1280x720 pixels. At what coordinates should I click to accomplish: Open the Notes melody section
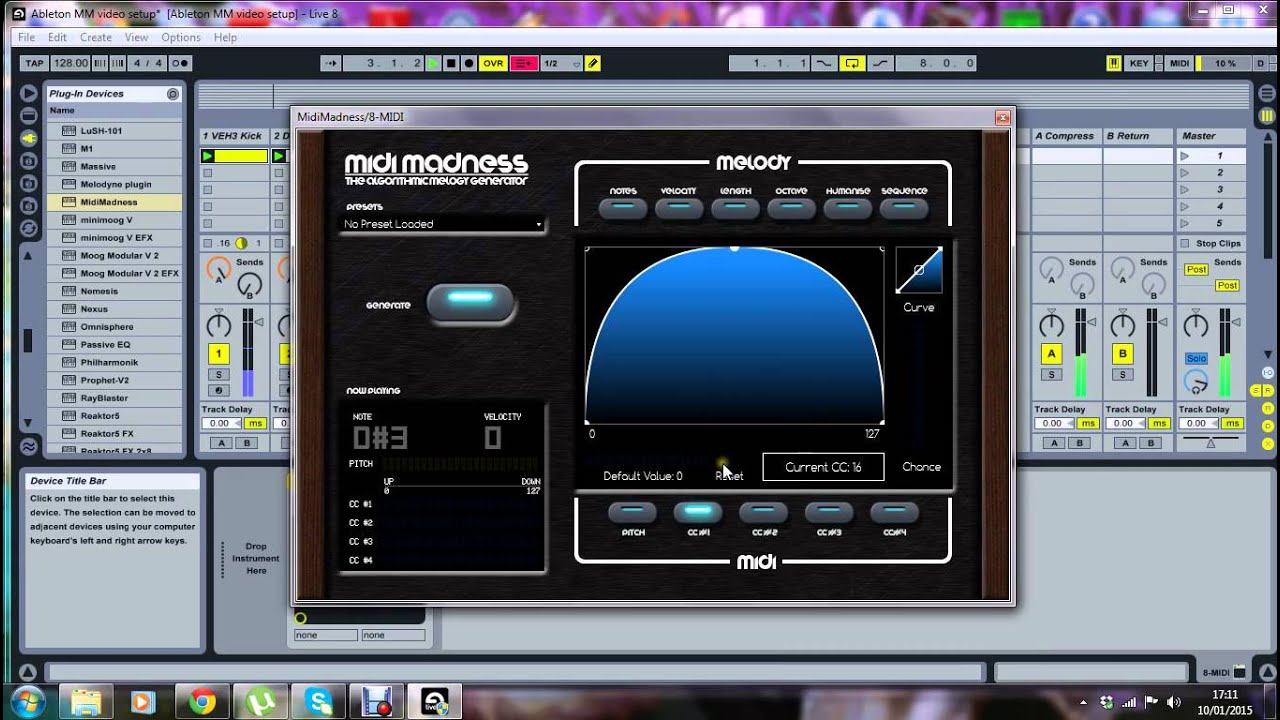(622, 208)
